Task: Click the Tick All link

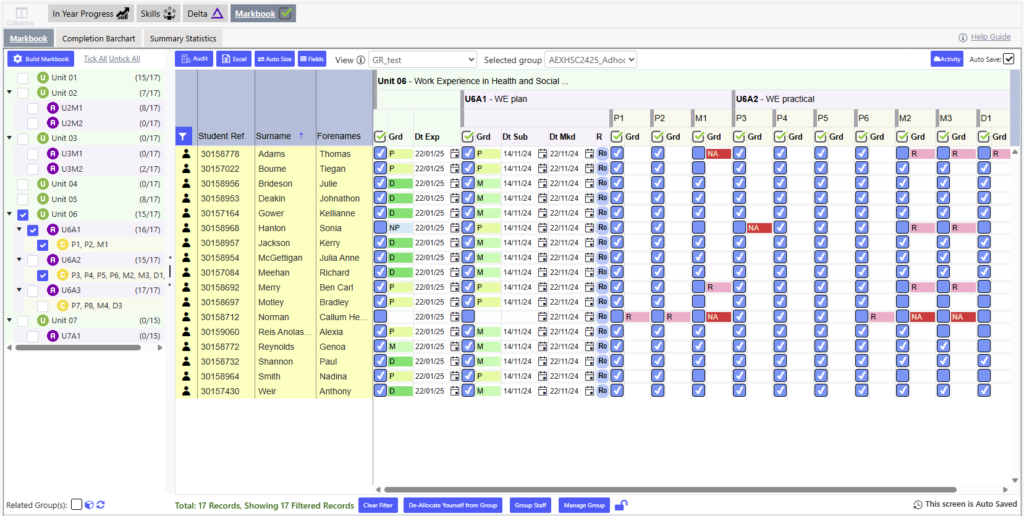Action: point(95,59)
